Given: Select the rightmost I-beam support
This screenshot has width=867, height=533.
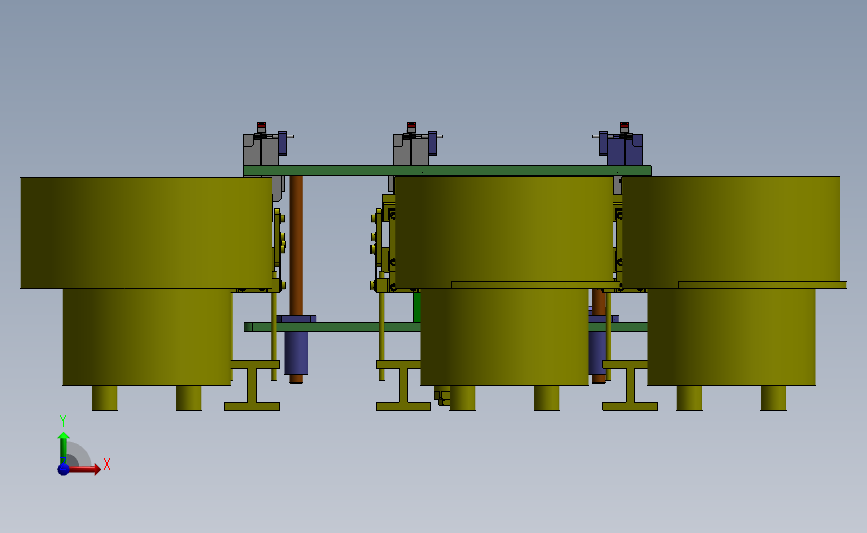Looking at the screenshot, I should click(630, 385).
